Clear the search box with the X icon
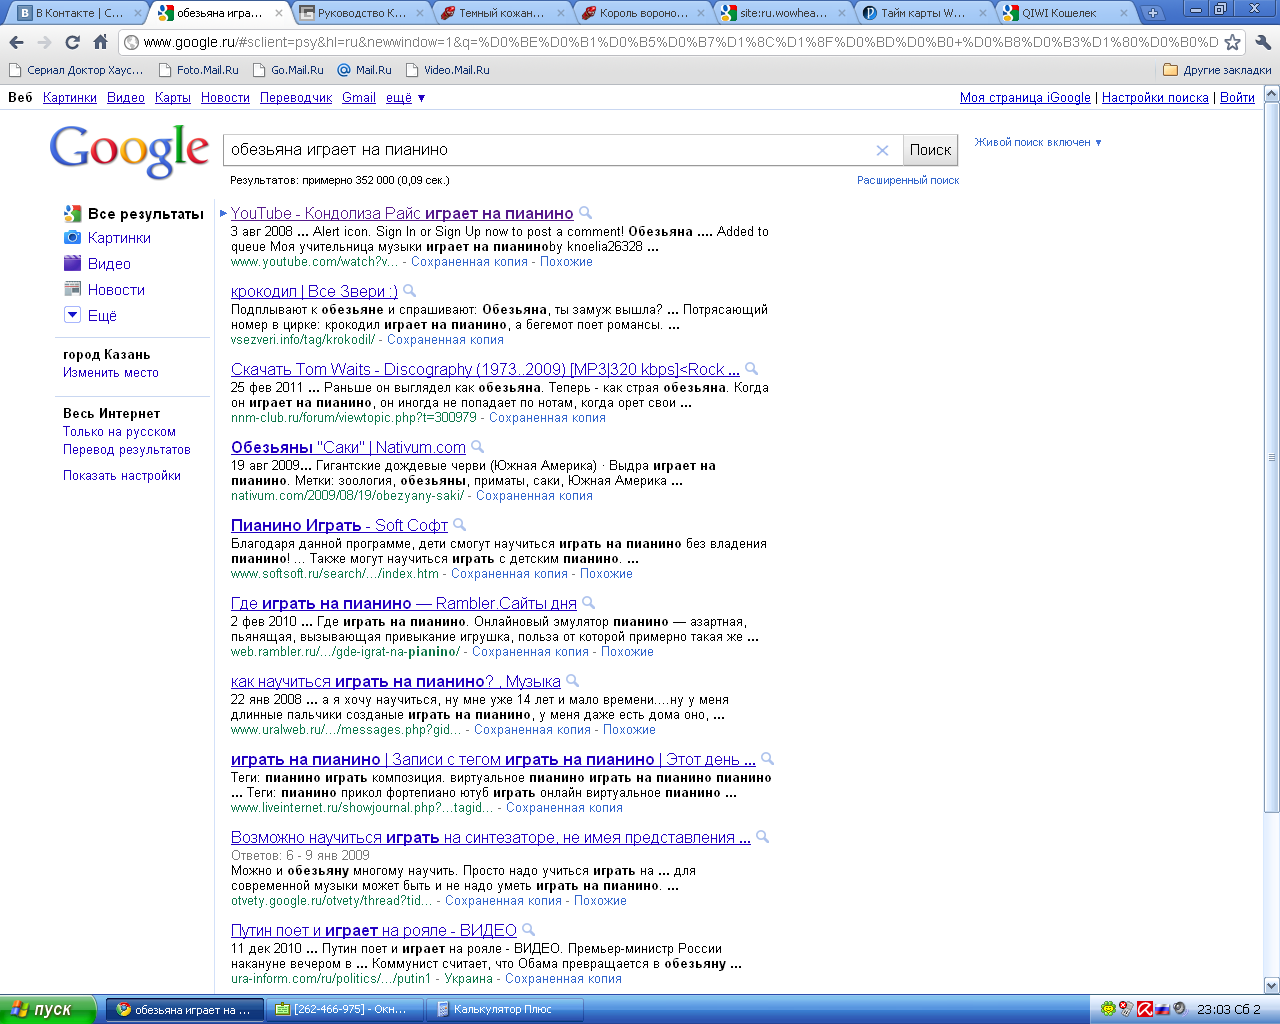Viewport: 1280px width, 1024px height. (882, 150)
